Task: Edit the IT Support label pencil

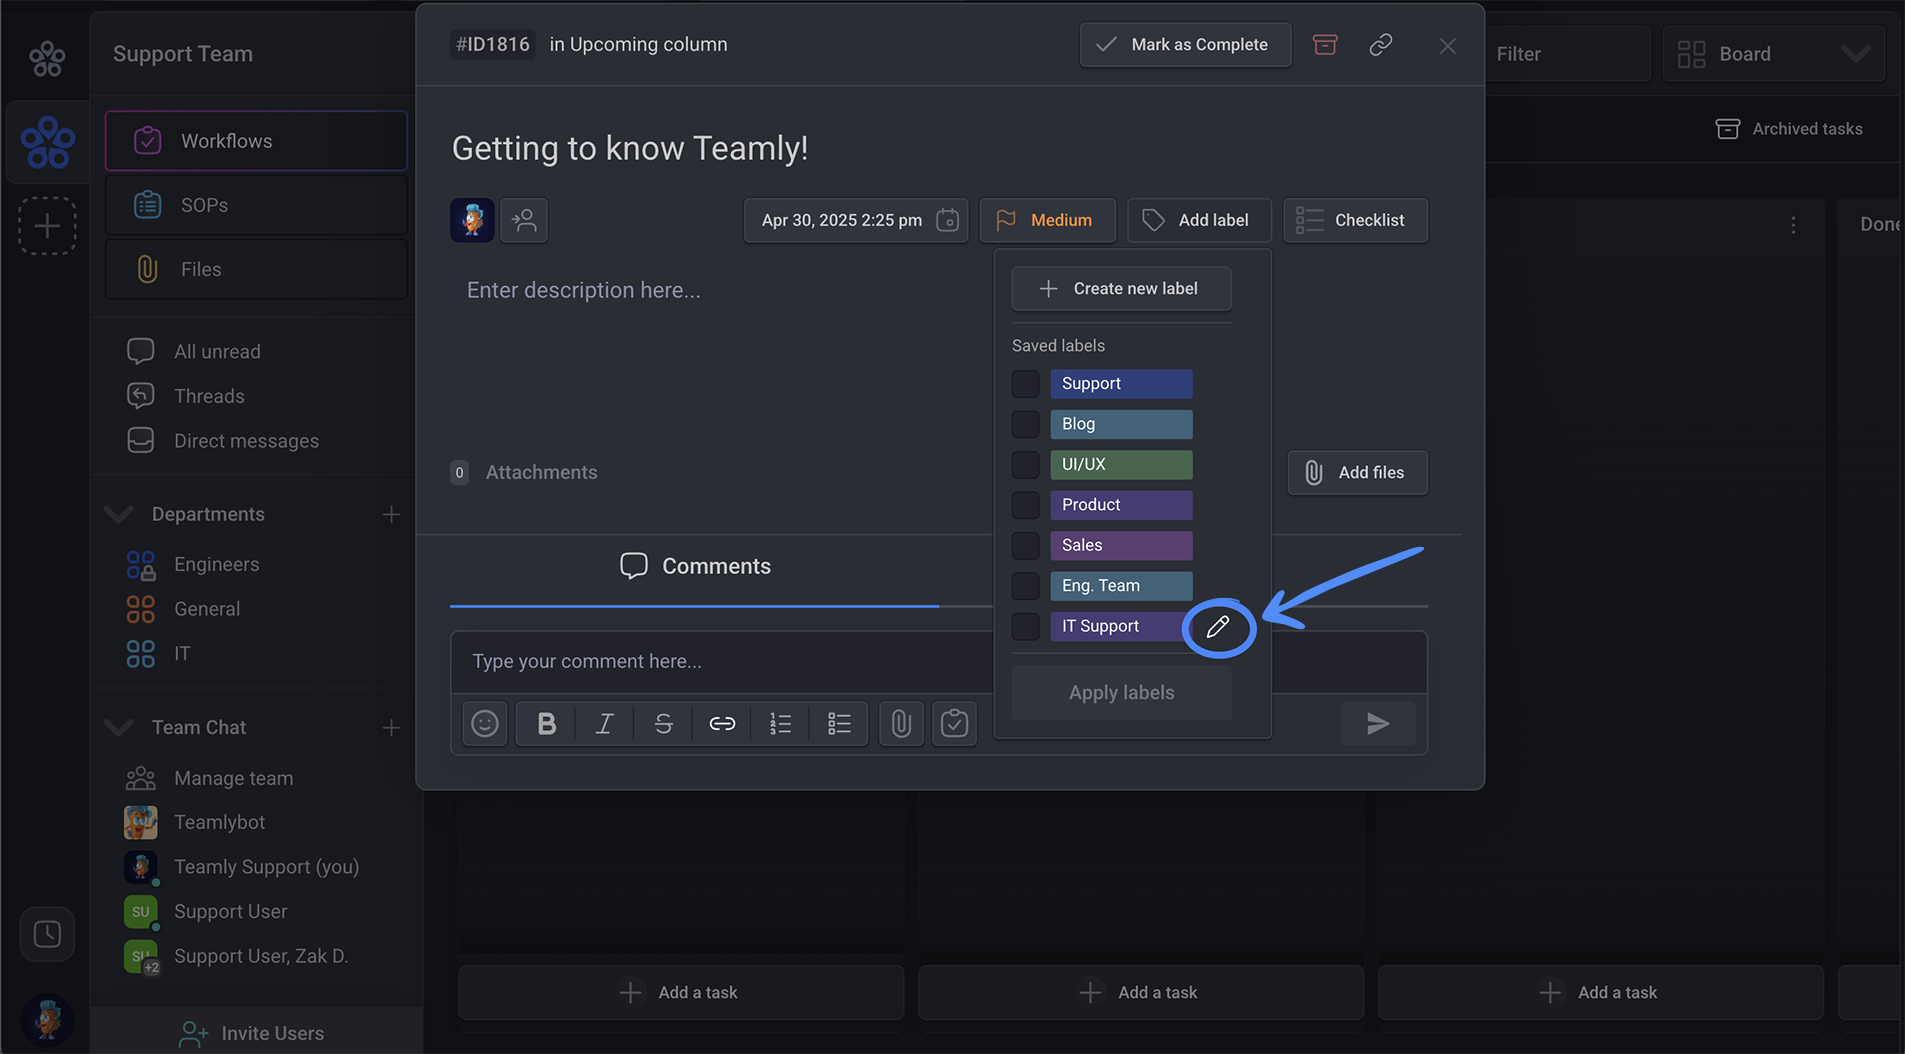Action: tap(1218, 627)
